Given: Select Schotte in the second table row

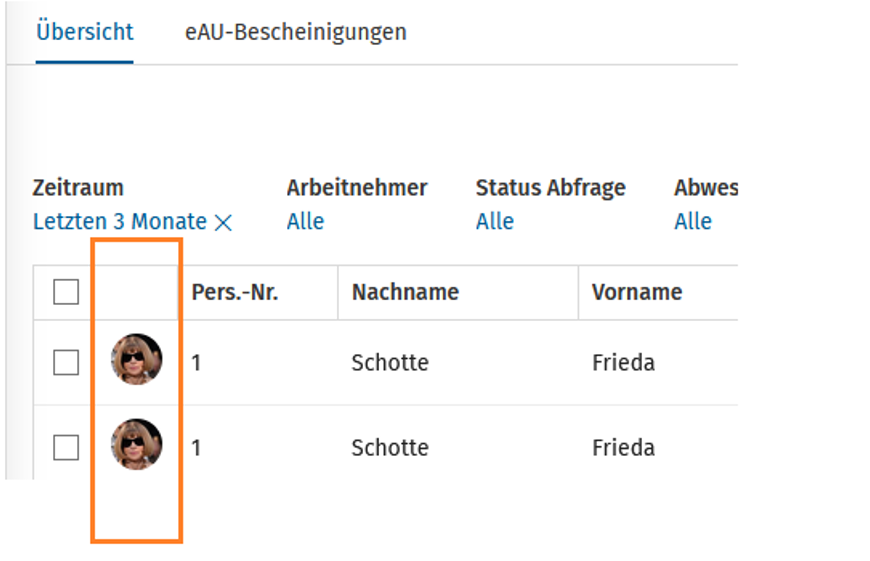Looking at the screenshot, I should coord(390,448).
